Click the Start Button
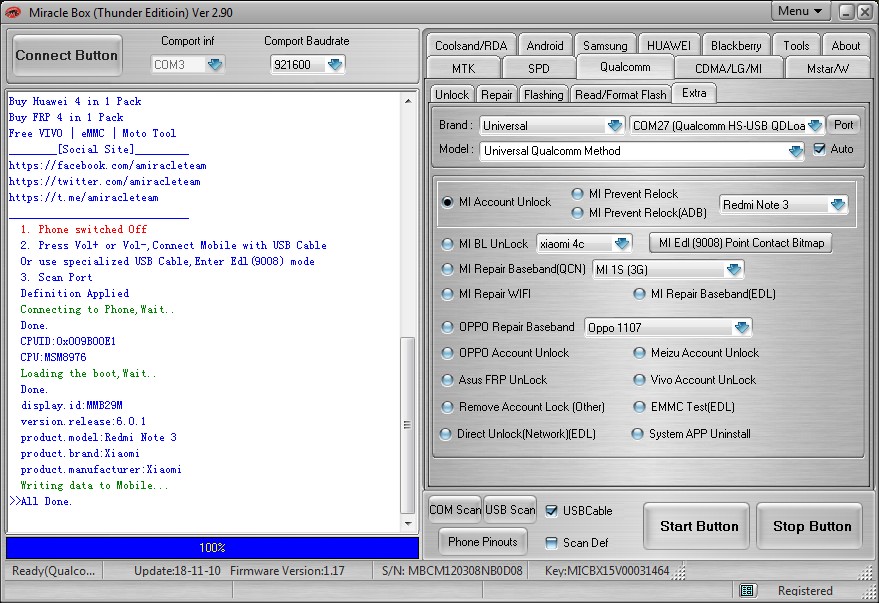The height and width of the screenshot is (603, 879). click(x=697, y=526)
